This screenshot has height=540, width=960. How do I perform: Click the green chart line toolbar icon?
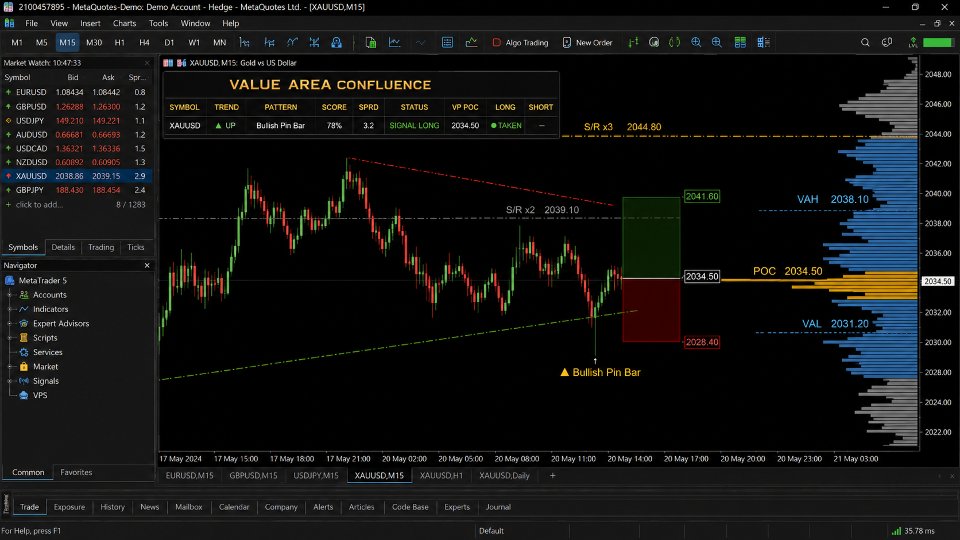(x=471, y=42)
